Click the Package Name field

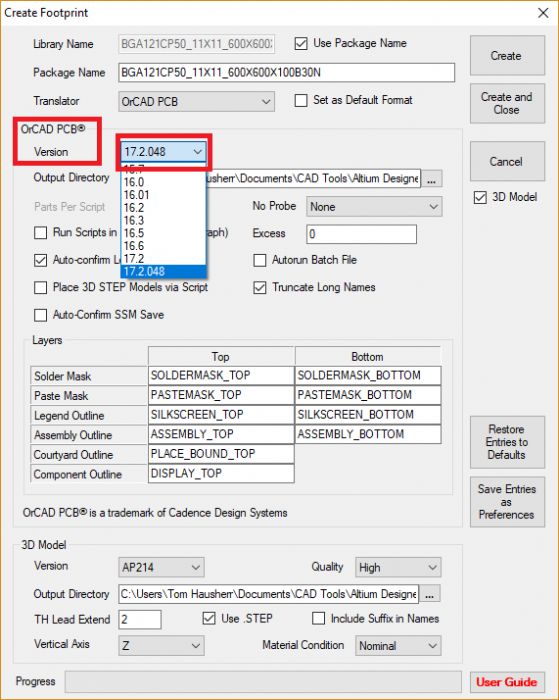pyautogui.click(x=287, y=73)
